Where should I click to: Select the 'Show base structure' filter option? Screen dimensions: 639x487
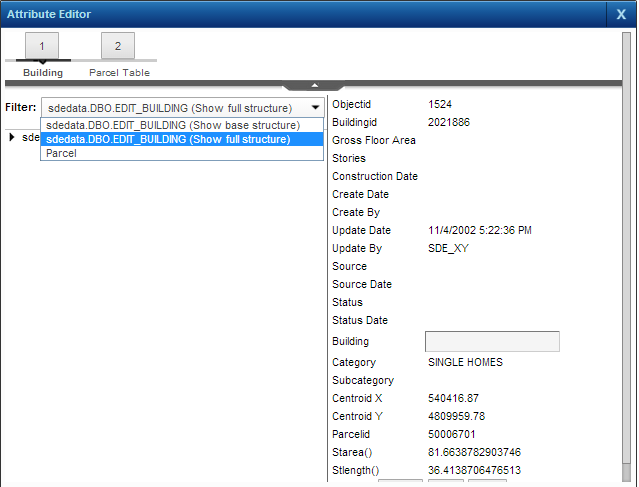pyautogui.click(x=173, y=125)
